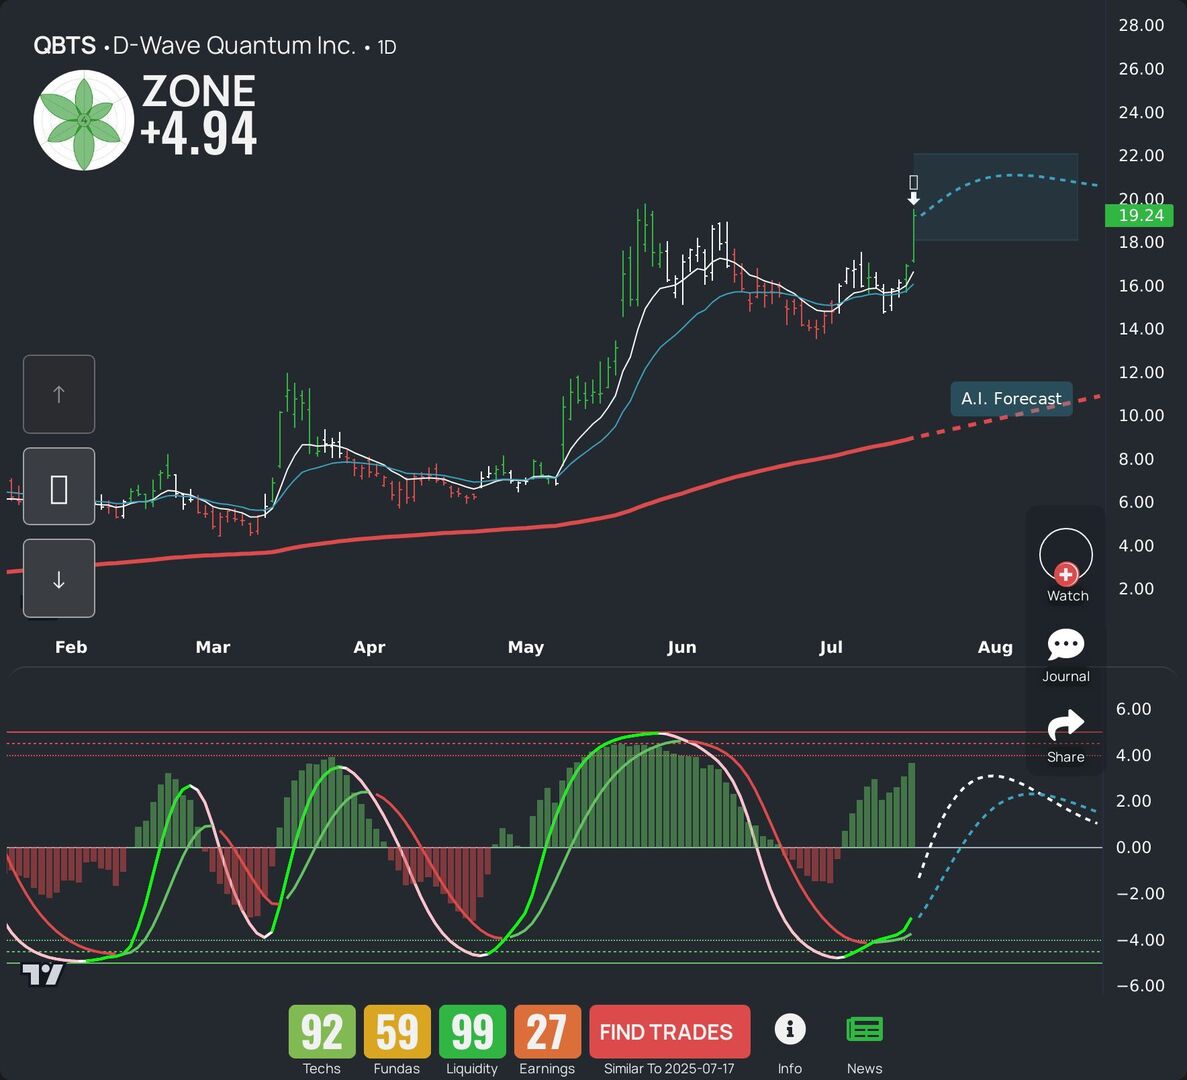Select the Fundas score 59 badge
1187x1080 pixels.
tap(397, 1032)
